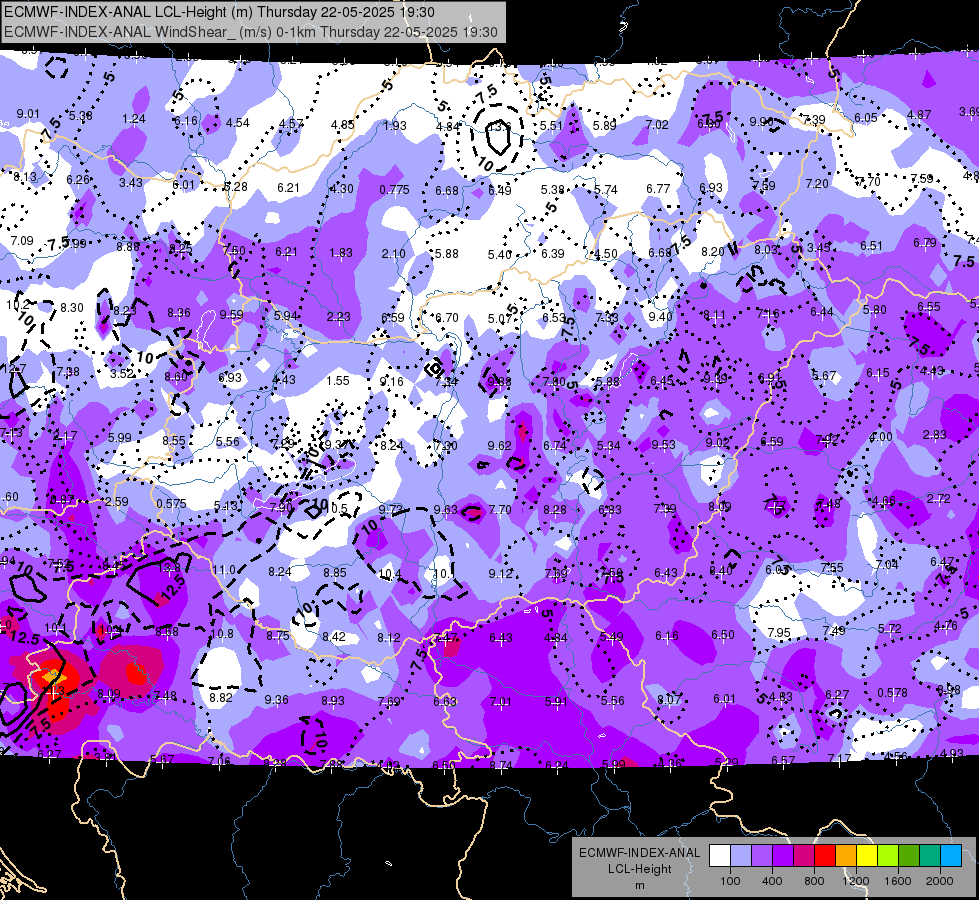Pick the yellow legend color swatch
This screenshot has width=979, height=900.
867,856
